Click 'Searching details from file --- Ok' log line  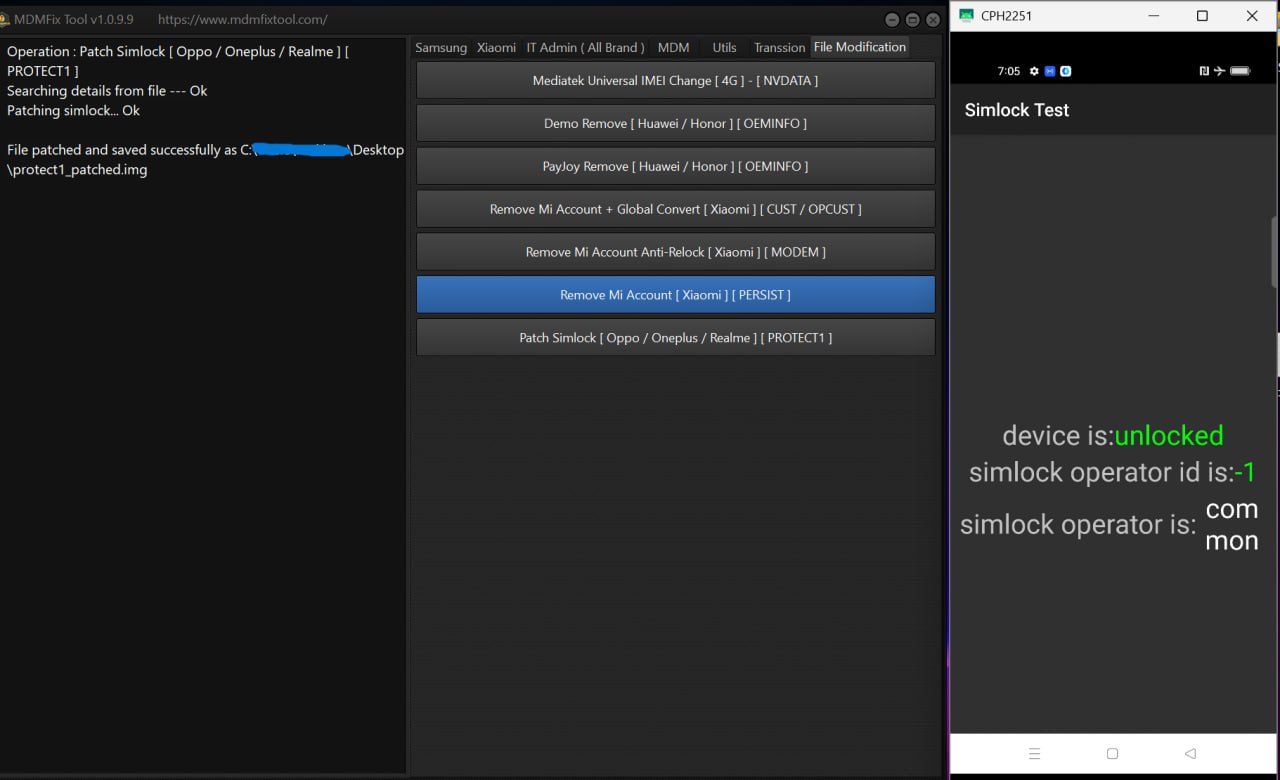pyautogui.click(x=107, y=91)
